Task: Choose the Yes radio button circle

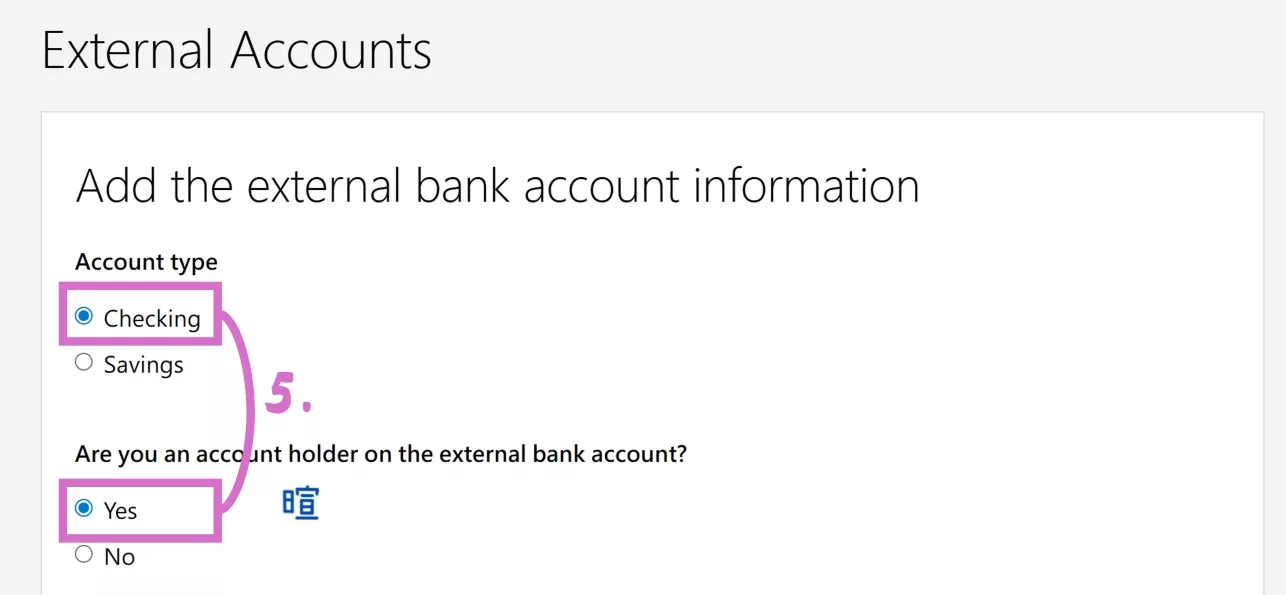Action: (x=84, y=509)
